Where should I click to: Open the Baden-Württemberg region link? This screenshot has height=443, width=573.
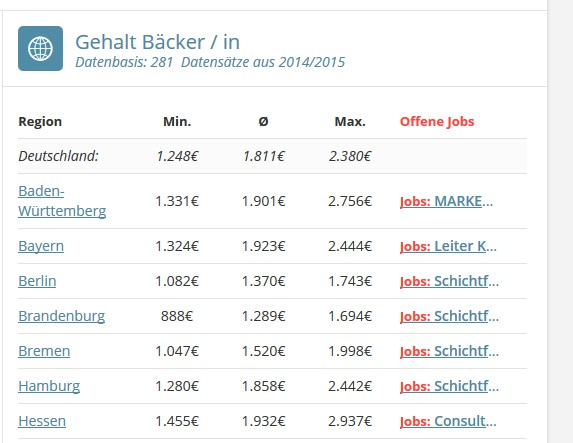click(62, 201)
